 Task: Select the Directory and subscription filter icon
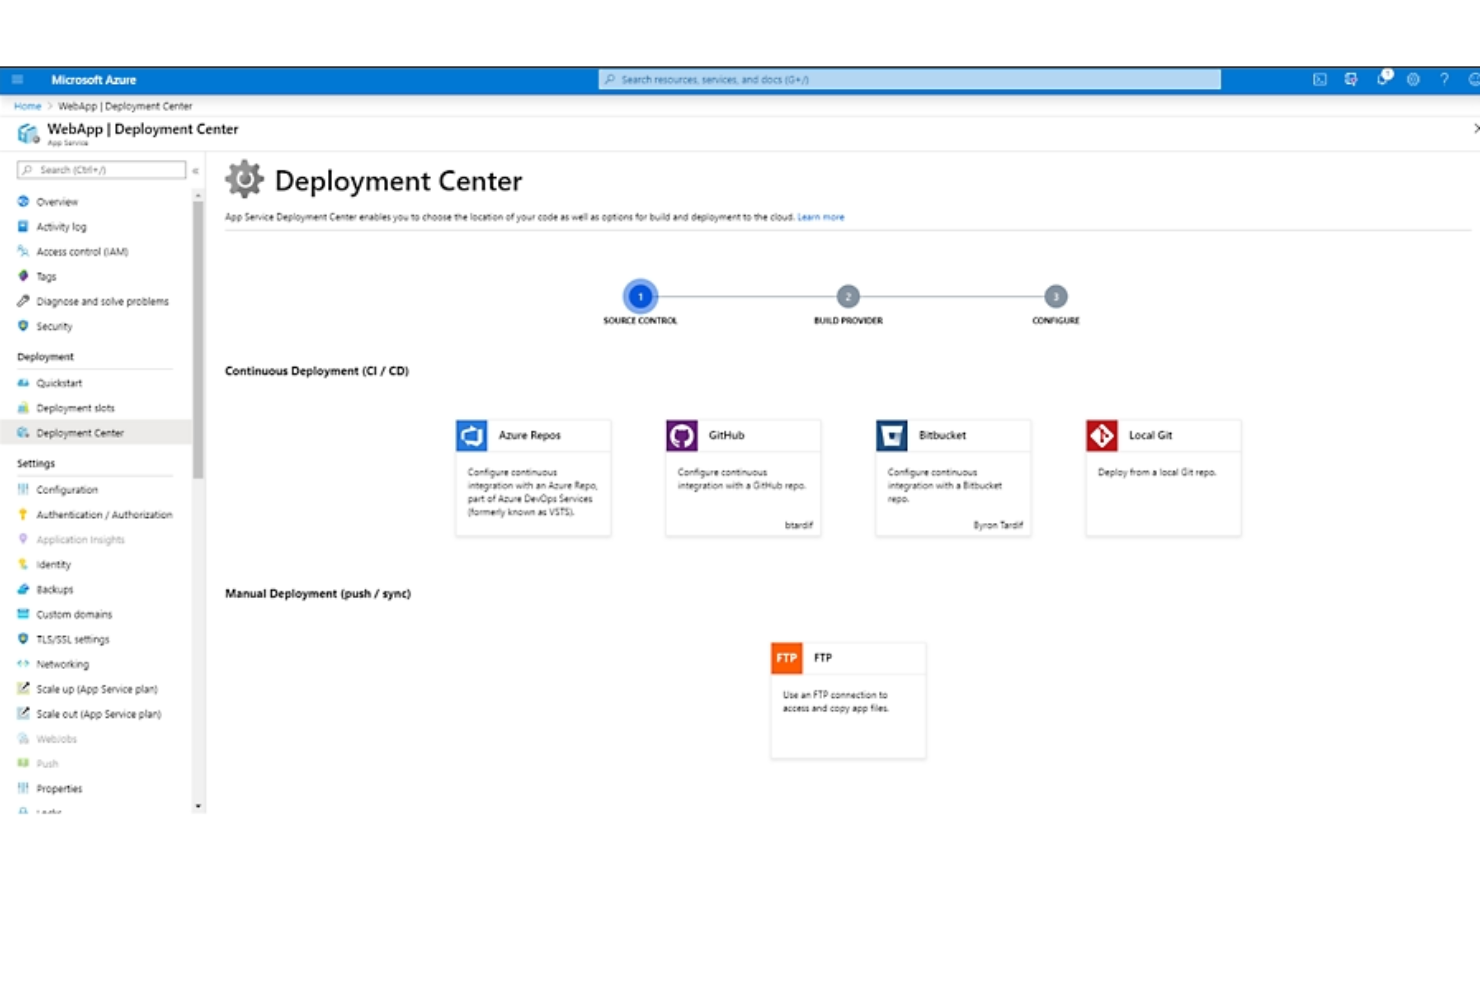[1352, 79]
